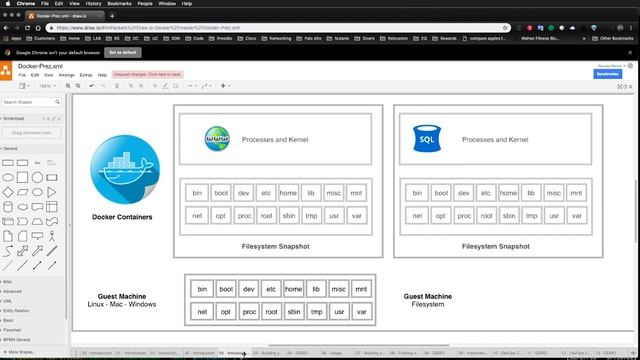Click the fullscreen icon at toolbar right
Viewport: 640px width, 360px height.
[620, 87]
